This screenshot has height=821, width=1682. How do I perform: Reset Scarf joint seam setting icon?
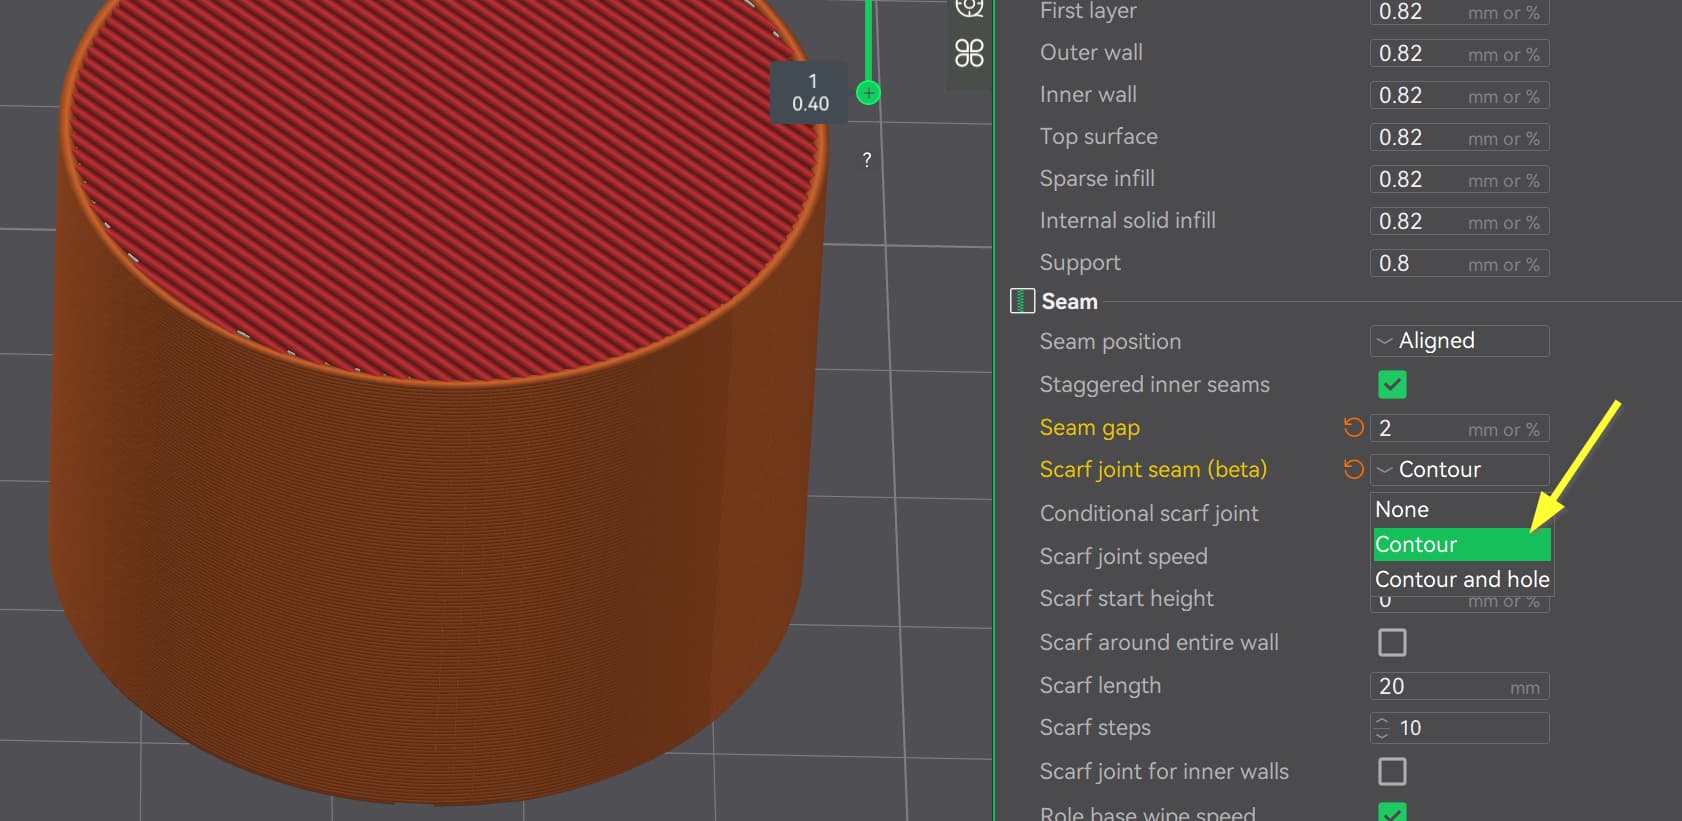click(1353, 470)
